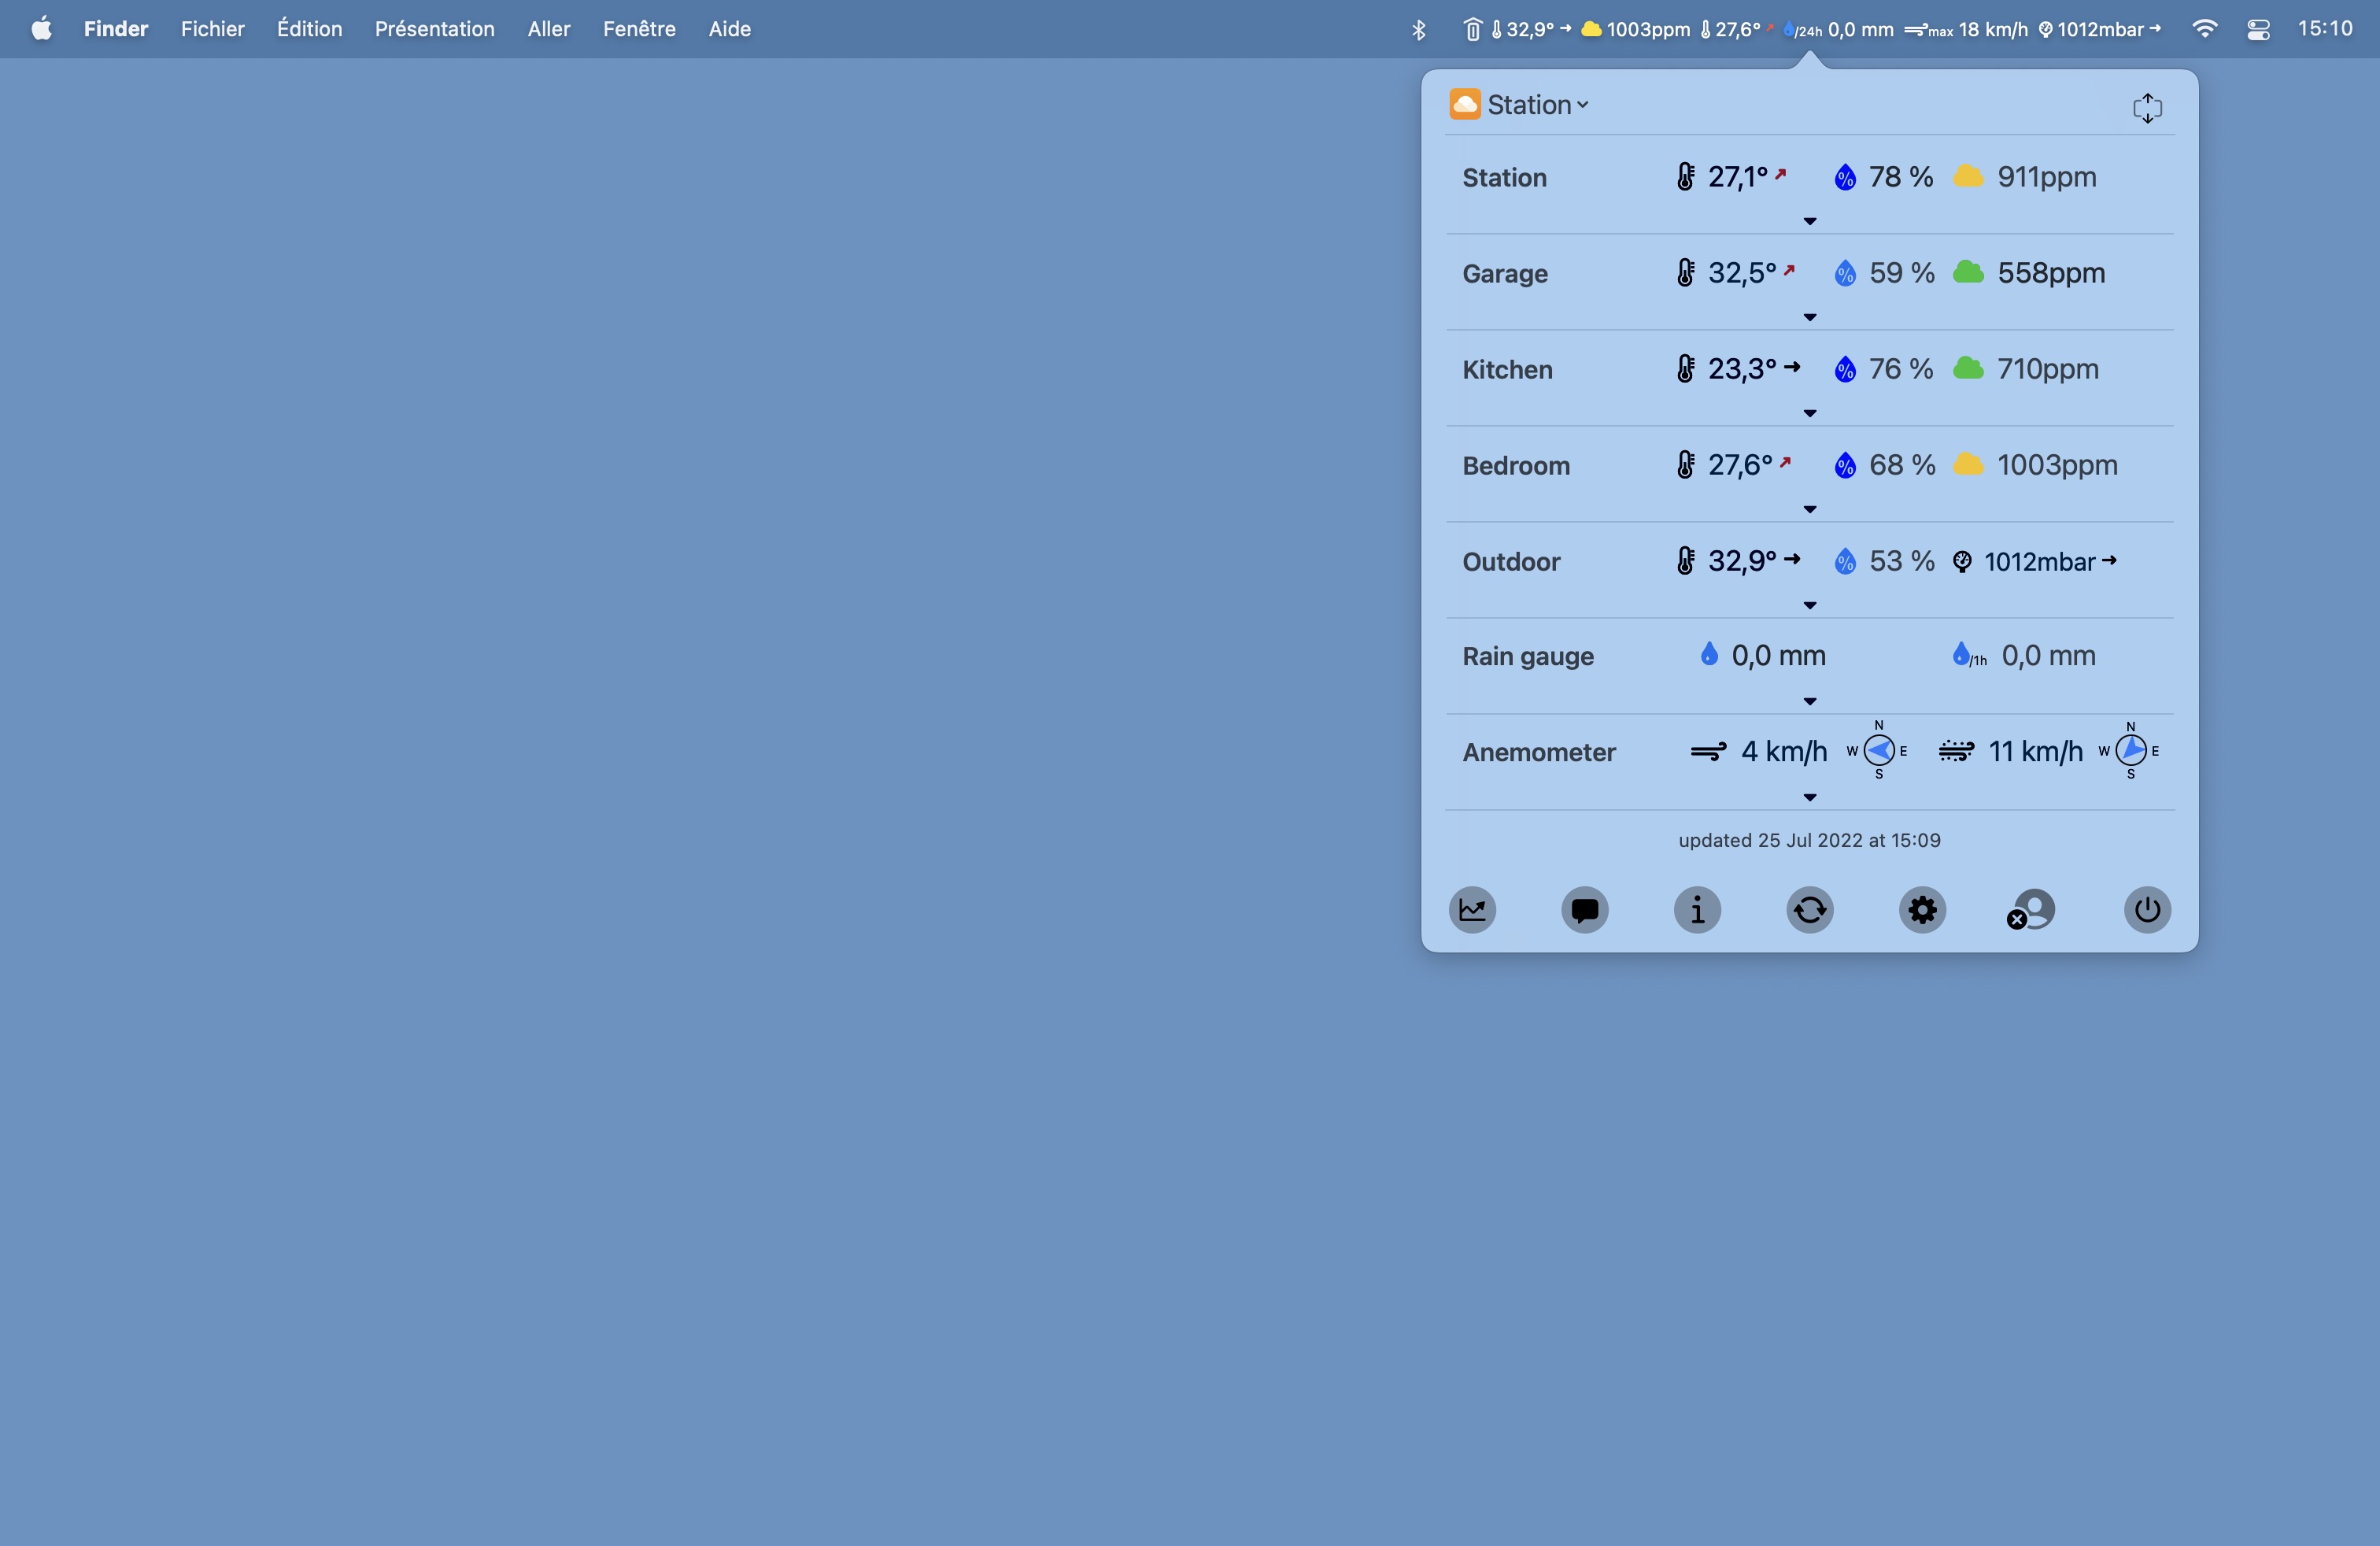Open the Présentation menu
The height and width of the screenshot is (1546, 2380).
434,29
